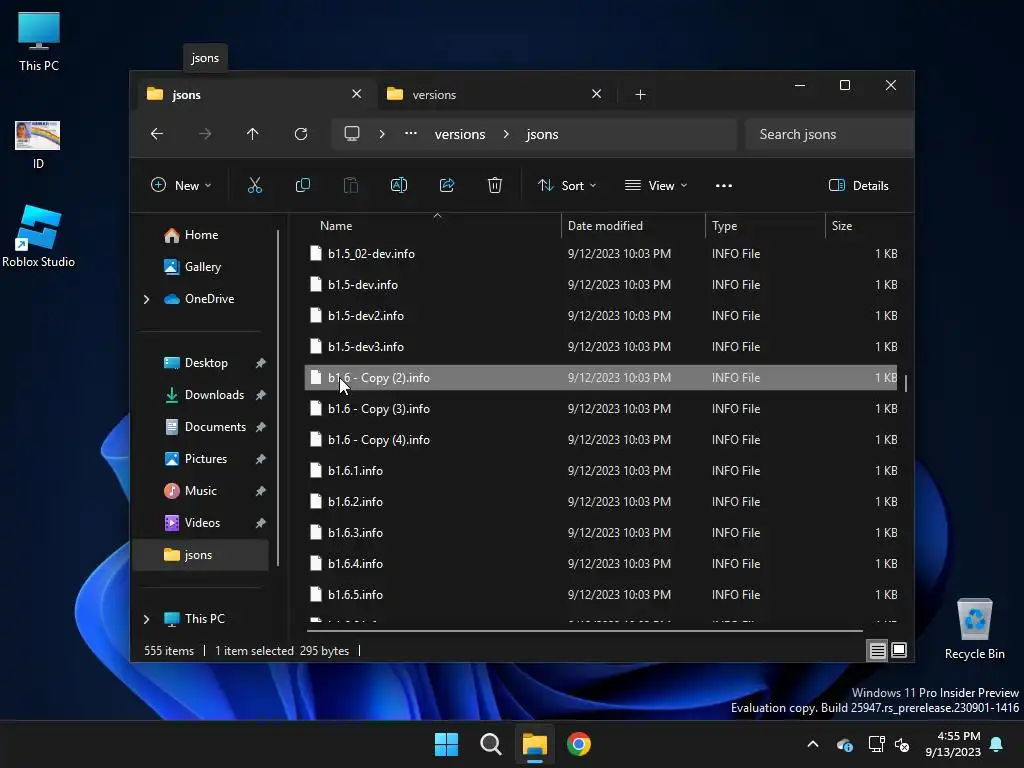Open the New dropdown menu
The image size is (1024, 768).
[x=181, y=185]
